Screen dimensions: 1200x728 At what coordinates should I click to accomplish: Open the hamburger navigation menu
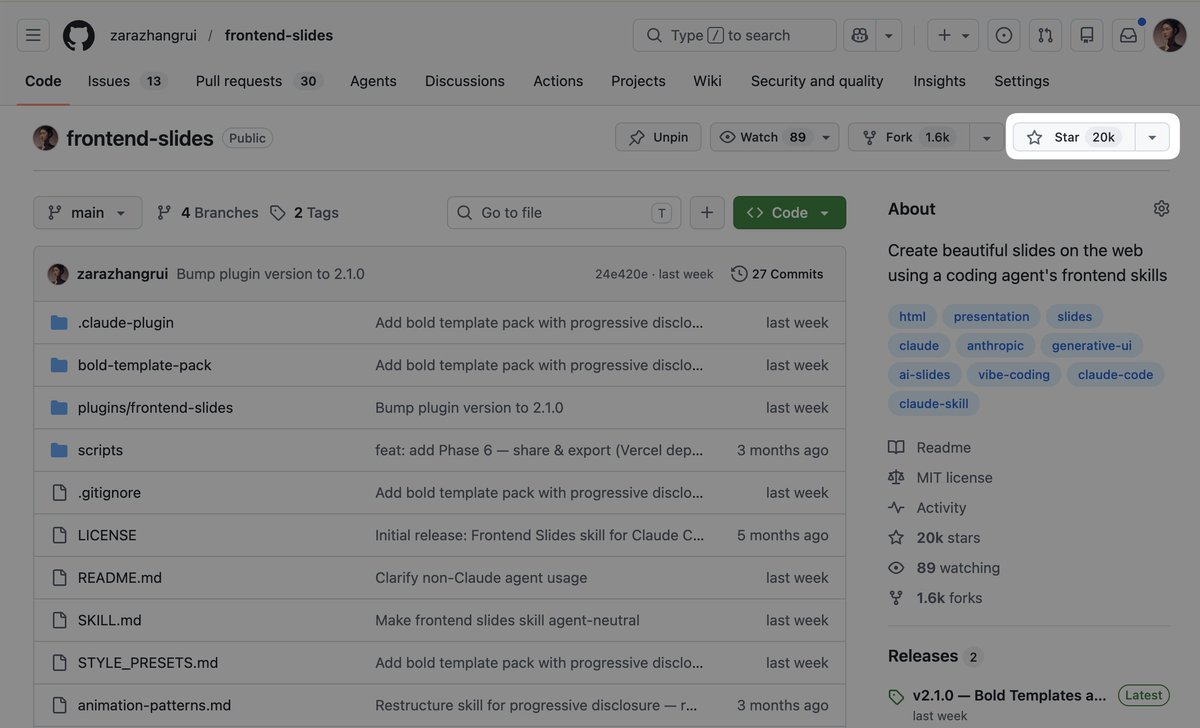pyautogui.click(x=33, y=35)
